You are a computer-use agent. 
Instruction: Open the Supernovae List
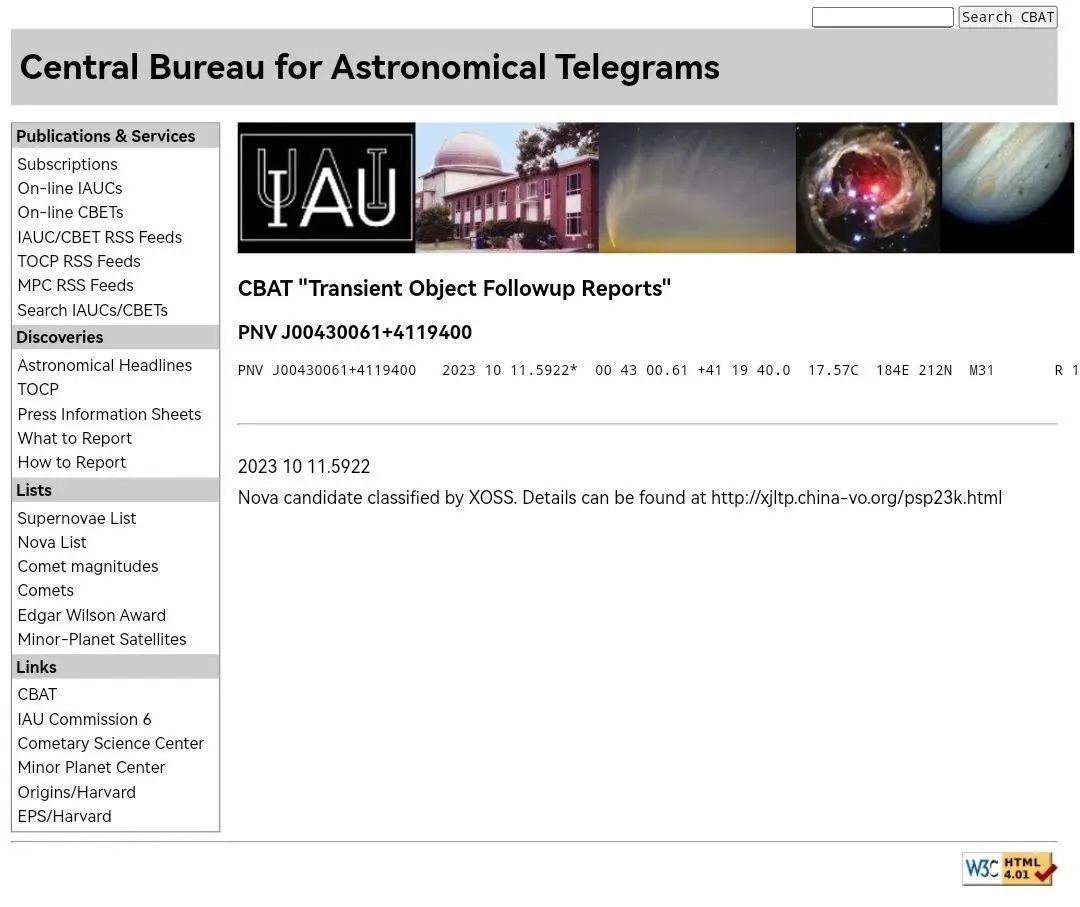(77, 519)
